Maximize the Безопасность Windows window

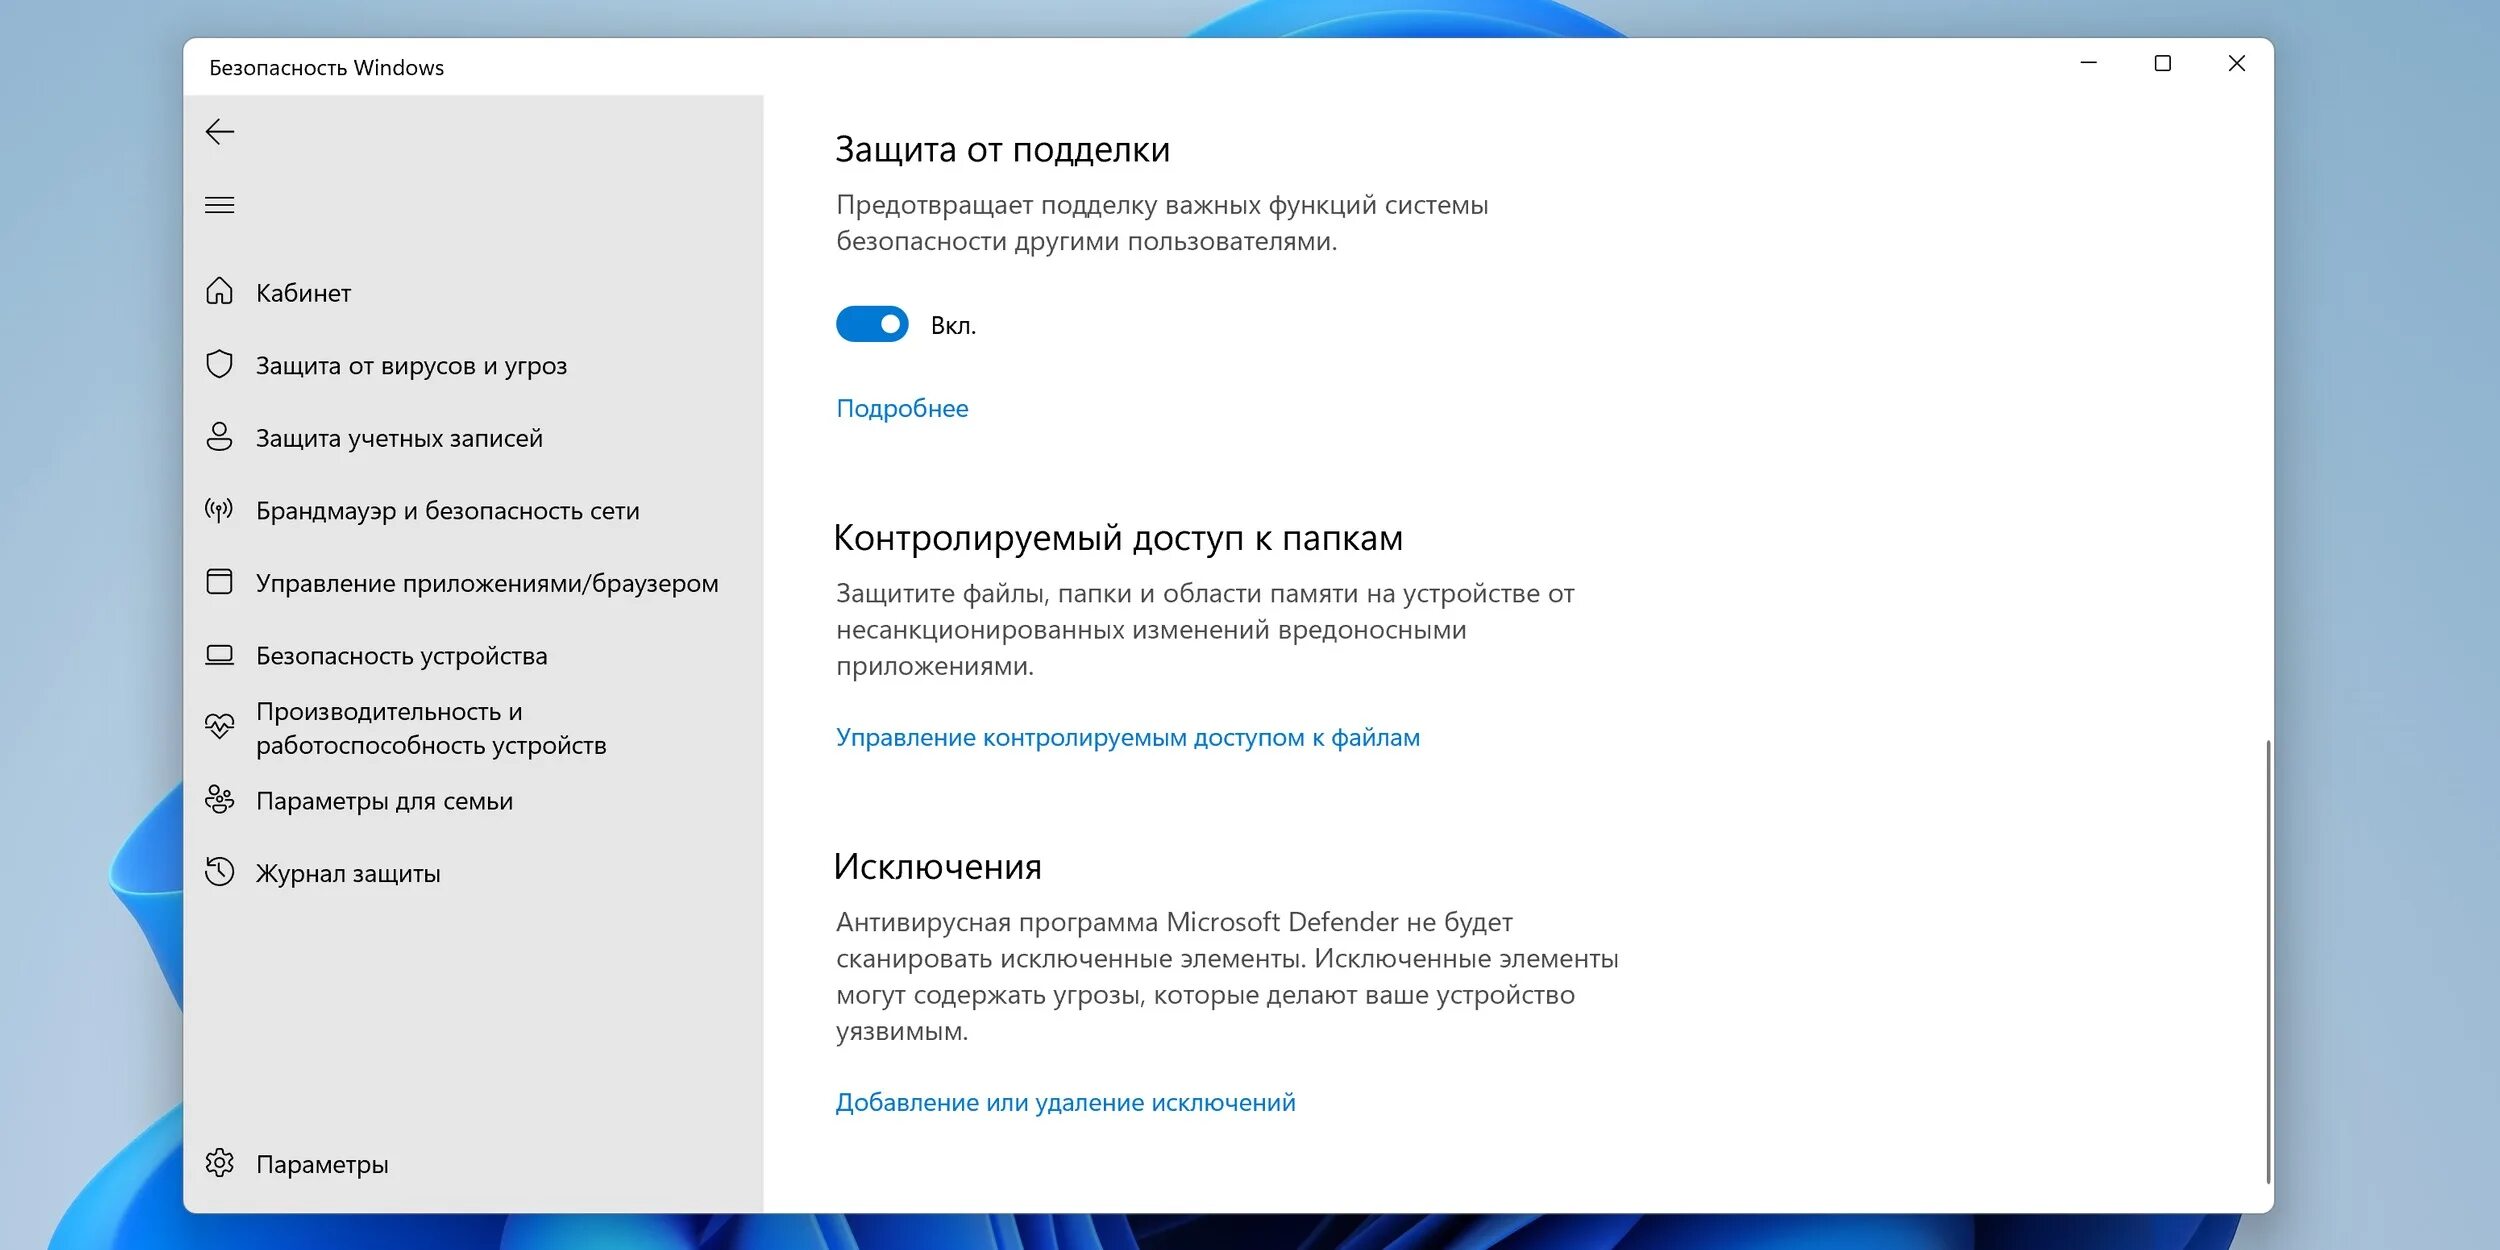coord(2162,64)
